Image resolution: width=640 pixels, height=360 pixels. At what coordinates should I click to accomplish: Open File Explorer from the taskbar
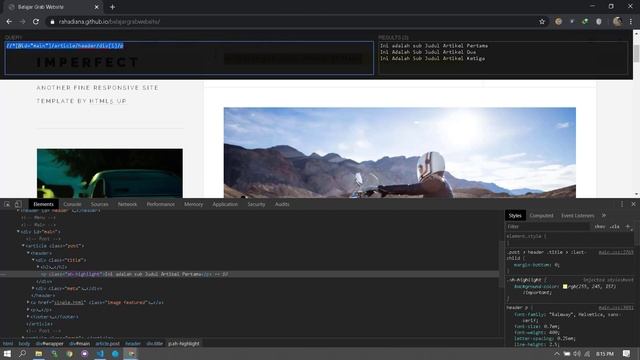tap(38, 353)
